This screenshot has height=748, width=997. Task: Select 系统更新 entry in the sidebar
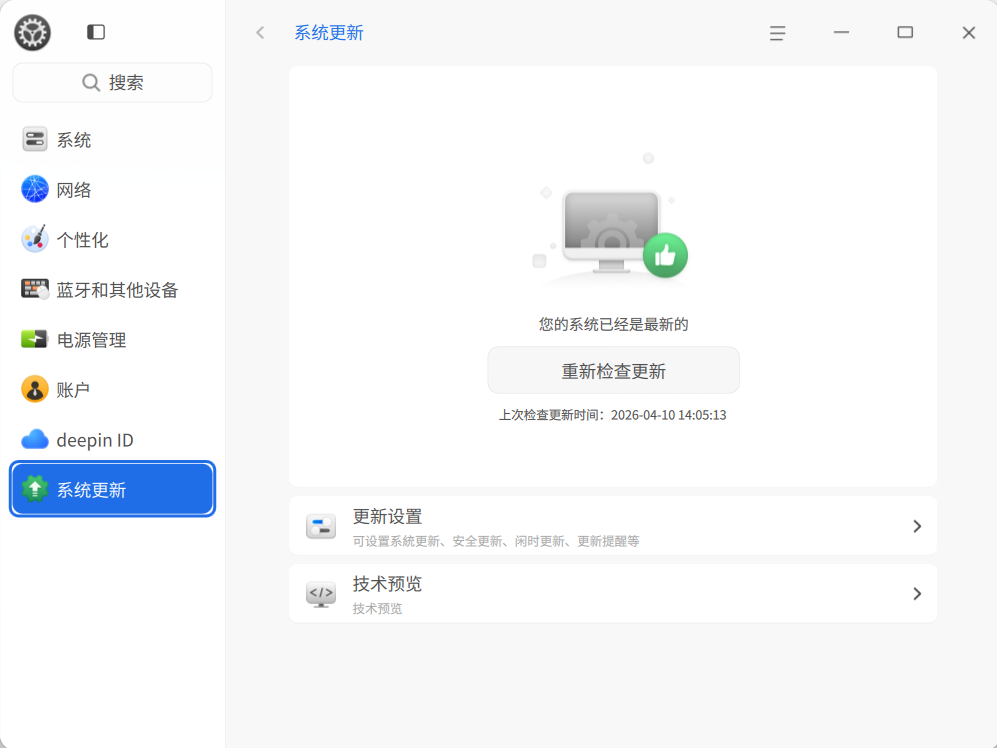click(x=112, y=489)
